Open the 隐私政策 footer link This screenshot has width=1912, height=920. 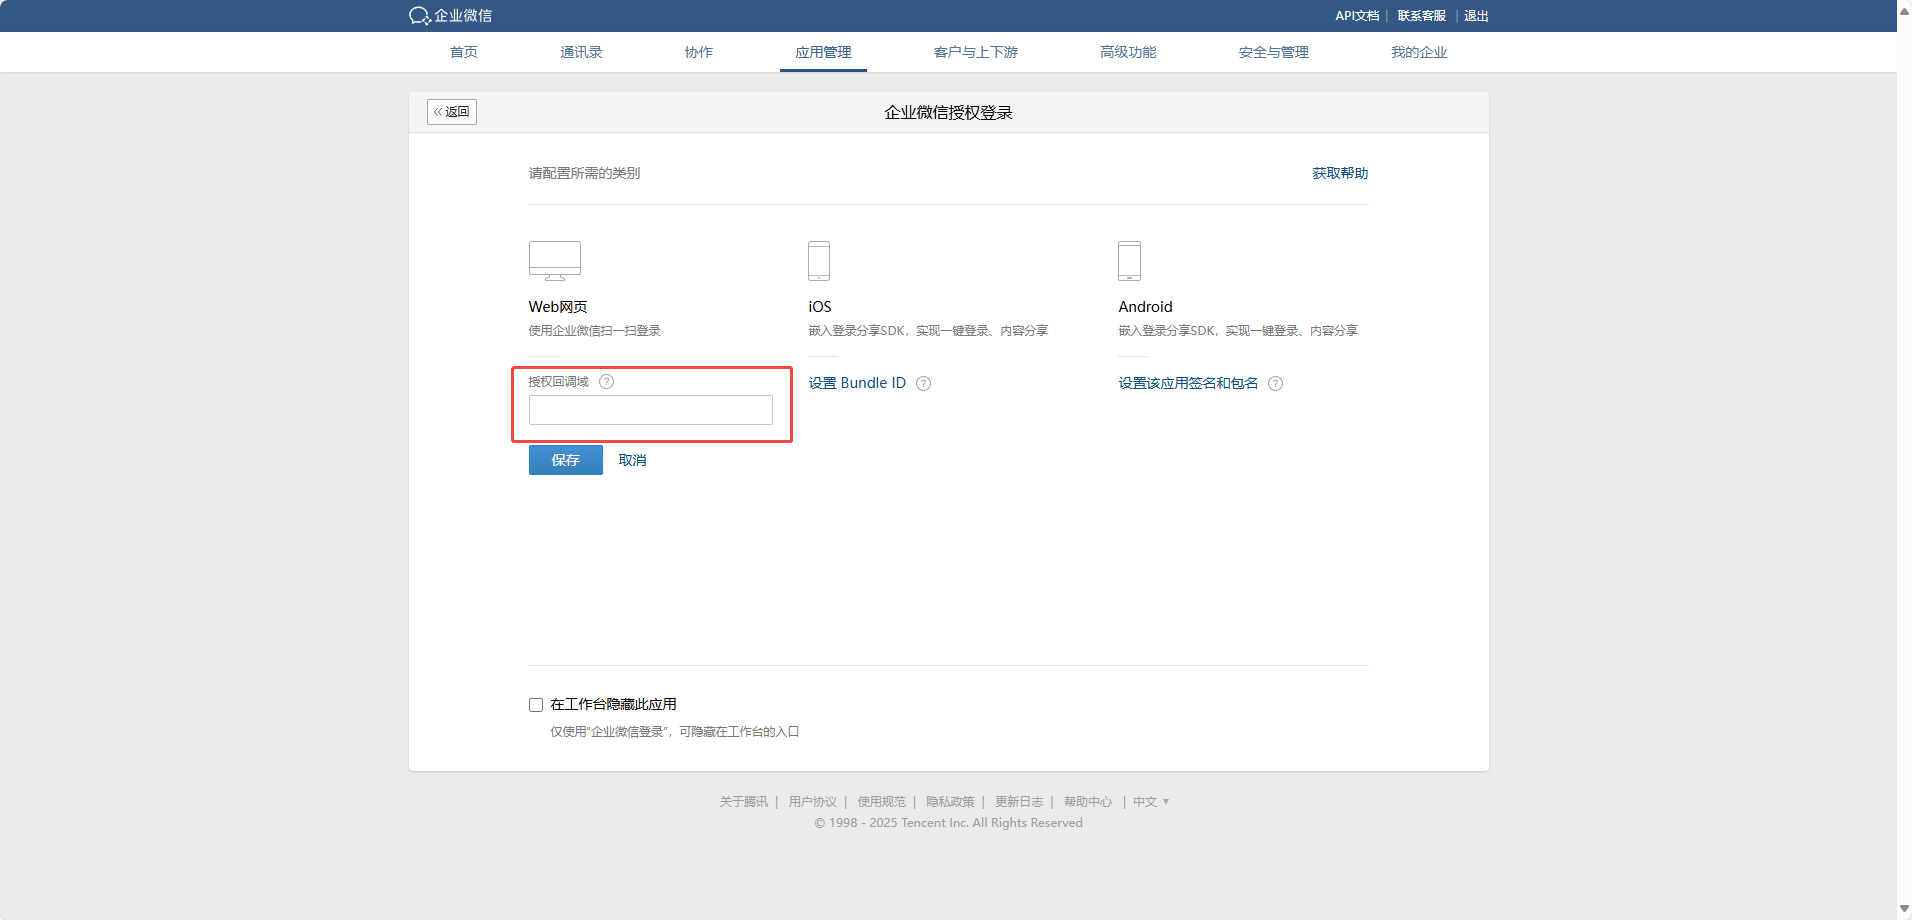[950, 802]
